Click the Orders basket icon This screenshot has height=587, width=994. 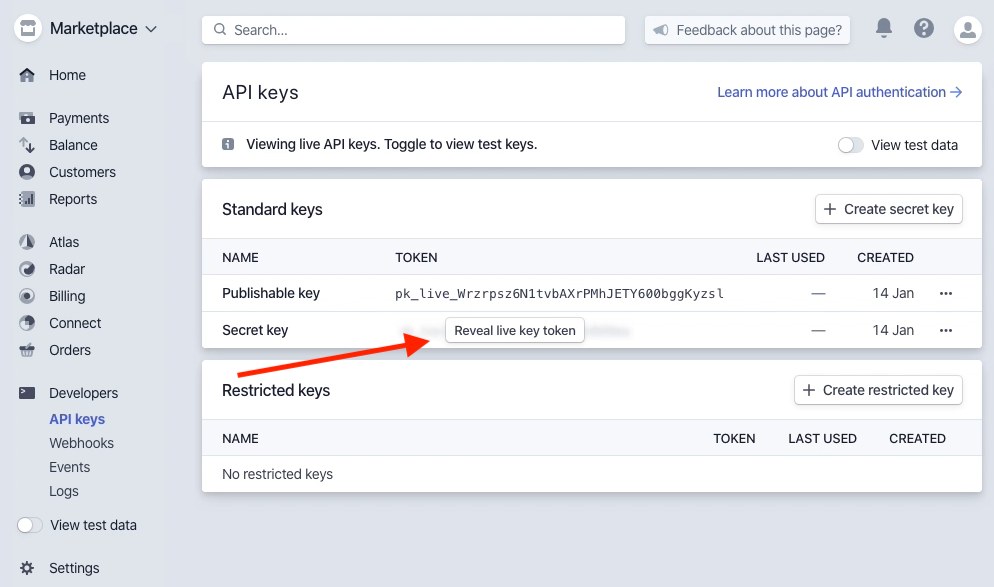click(27, 350)
